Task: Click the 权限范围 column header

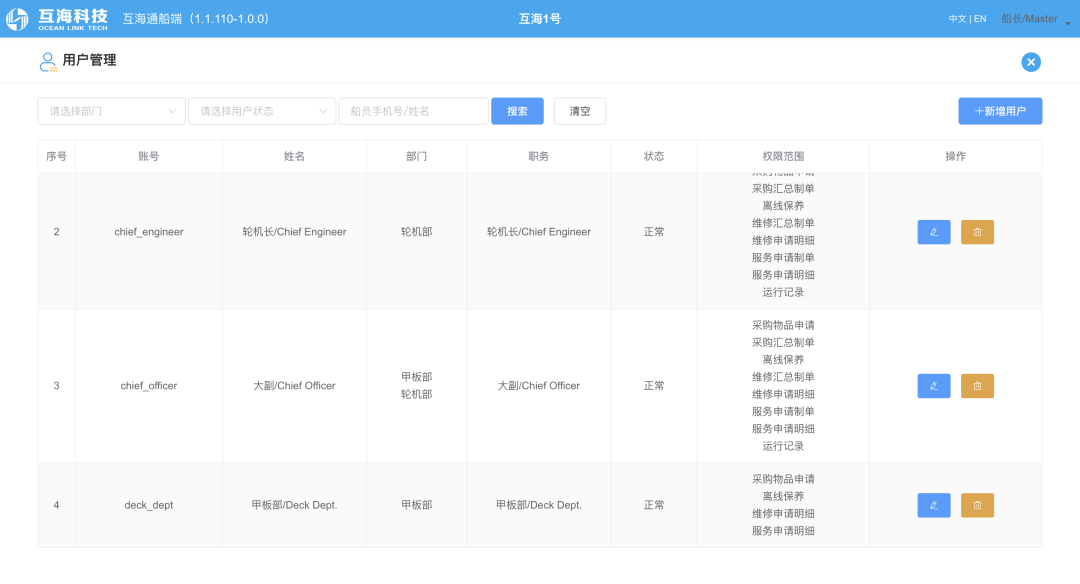Action: click(783, 156)
